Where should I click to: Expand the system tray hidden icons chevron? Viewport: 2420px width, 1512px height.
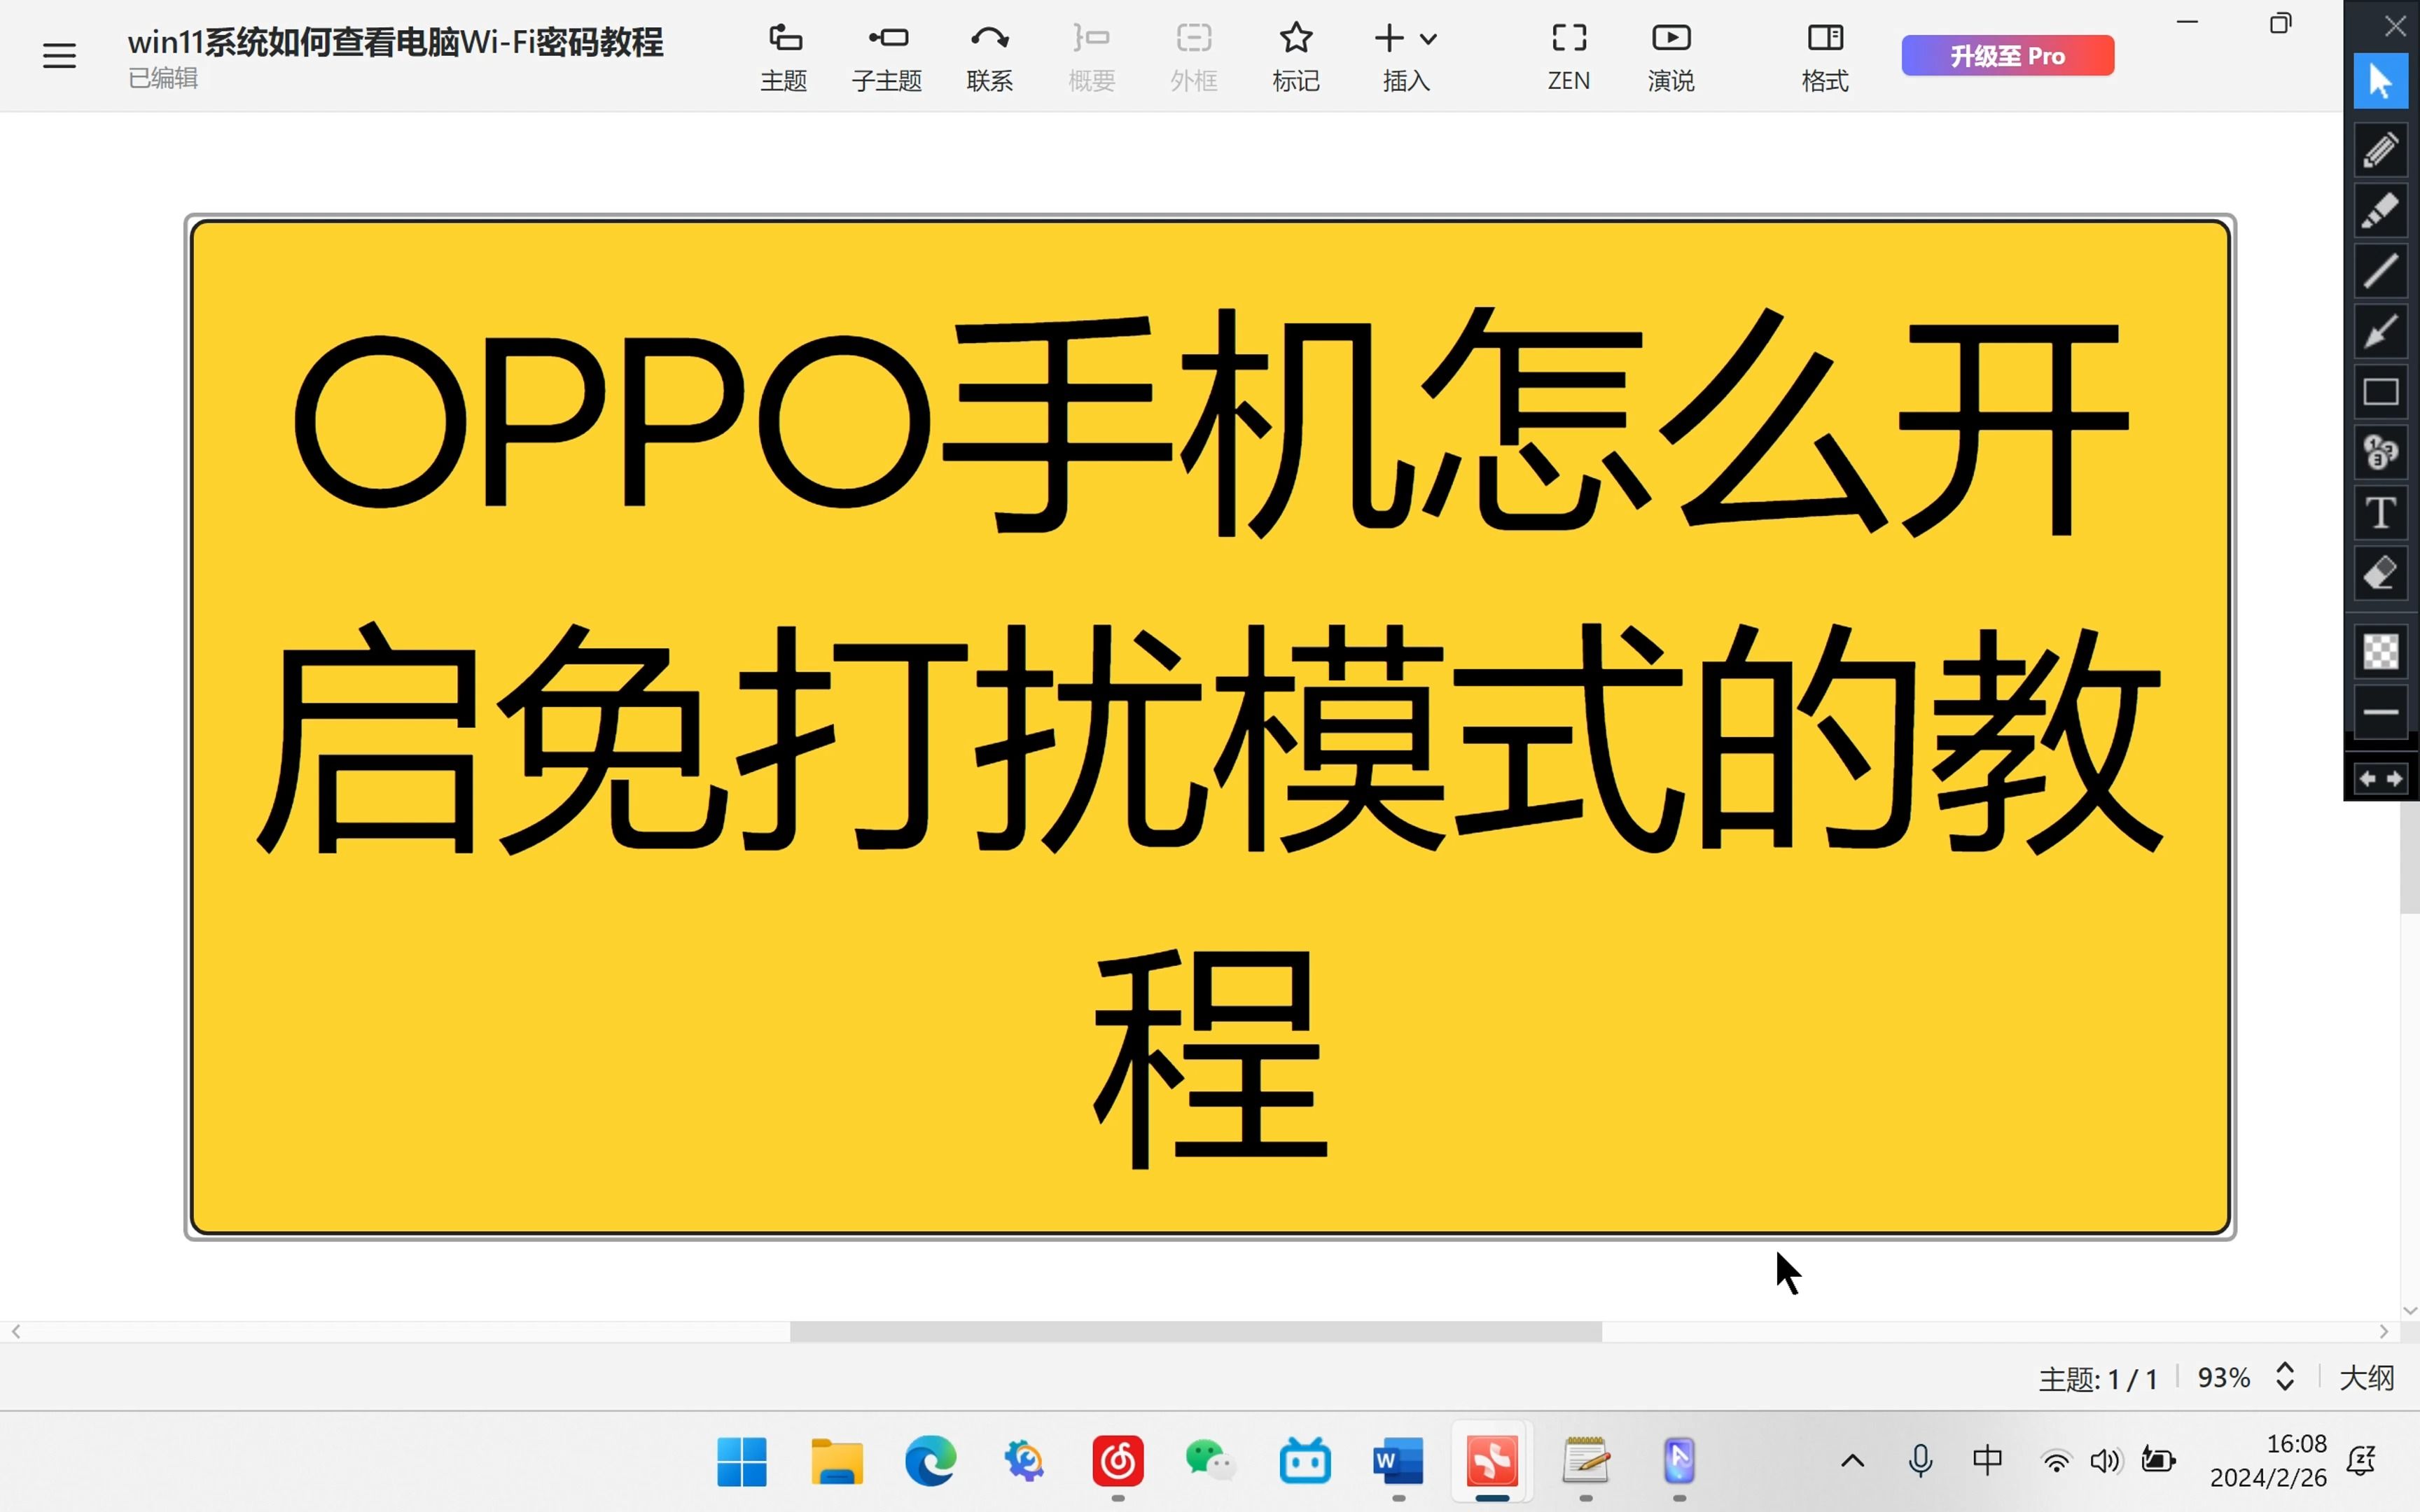(x=1853, y=1462)
